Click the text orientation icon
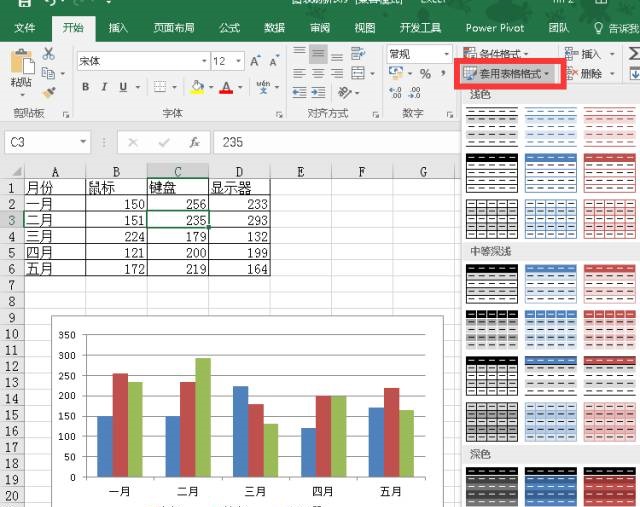This screenshot has width=640, height=507. pyautogui.click(x=344, y=93)
